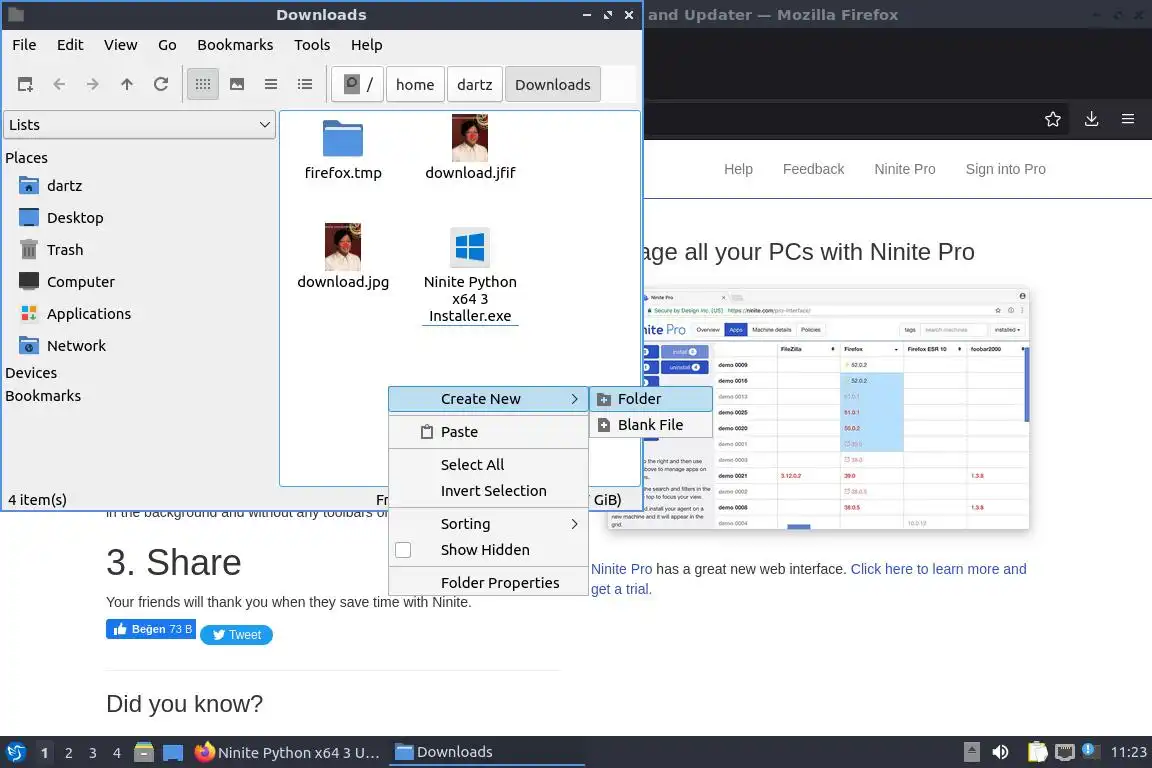This screenshot has width=1152, height=768.
Task: Click the Facebook Beğen like button
Action: pyautogui.click(x=151, y=629)
